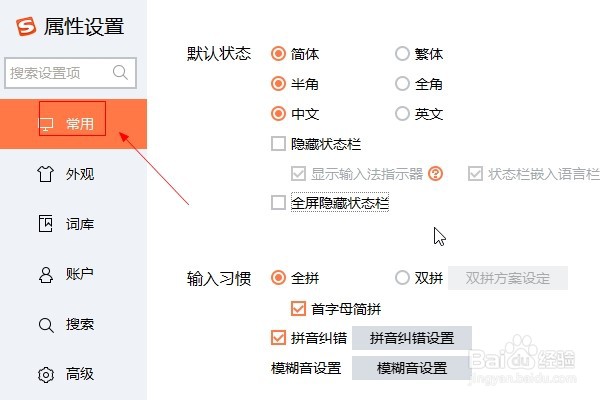Toggle the 全屏隐藏状态栏 checkbox

coord(279,203)
